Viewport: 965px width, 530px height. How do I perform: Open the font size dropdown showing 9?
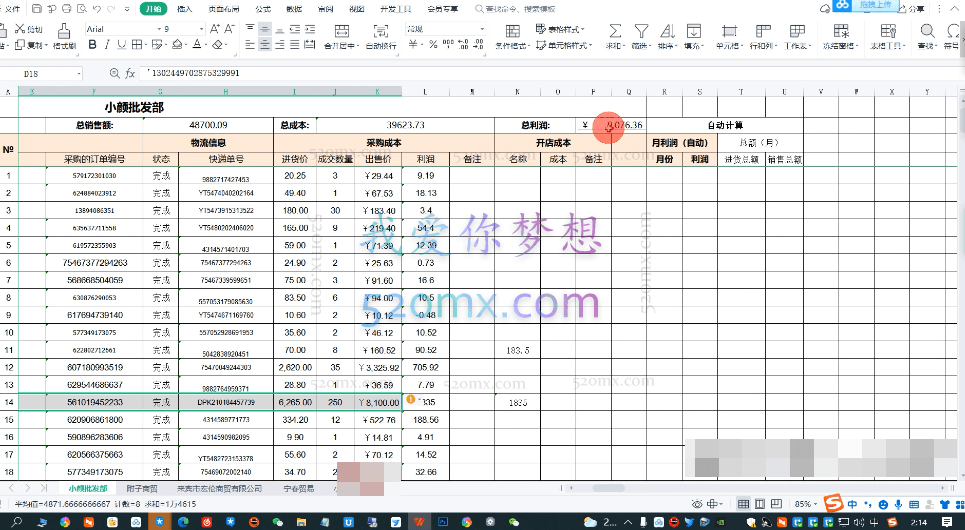tap(201, 29)
